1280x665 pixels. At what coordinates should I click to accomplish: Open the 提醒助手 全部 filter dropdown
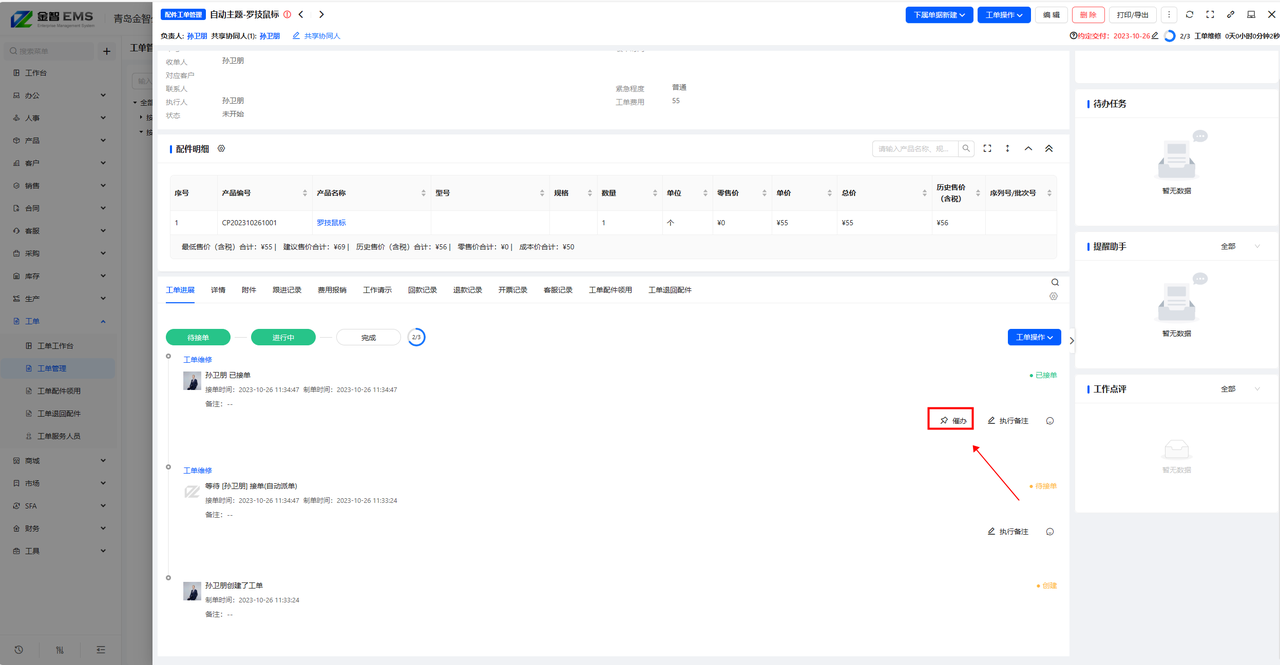tap(1241, 246)
